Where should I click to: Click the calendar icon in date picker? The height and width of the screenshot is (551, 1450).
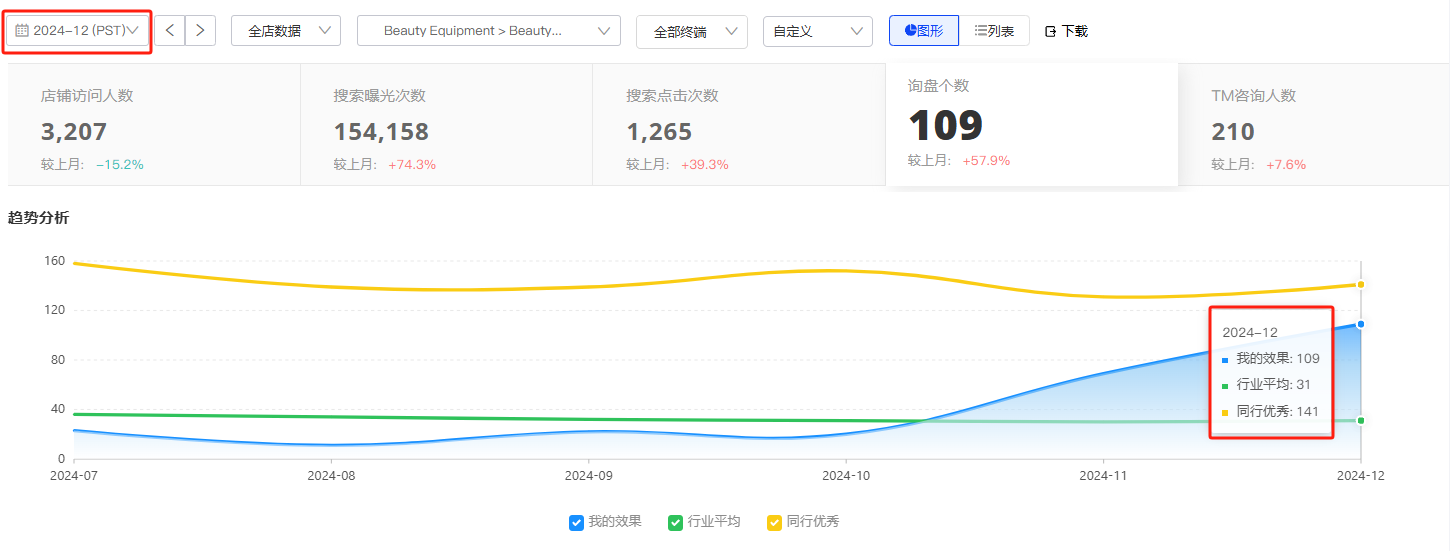point(22,31)
